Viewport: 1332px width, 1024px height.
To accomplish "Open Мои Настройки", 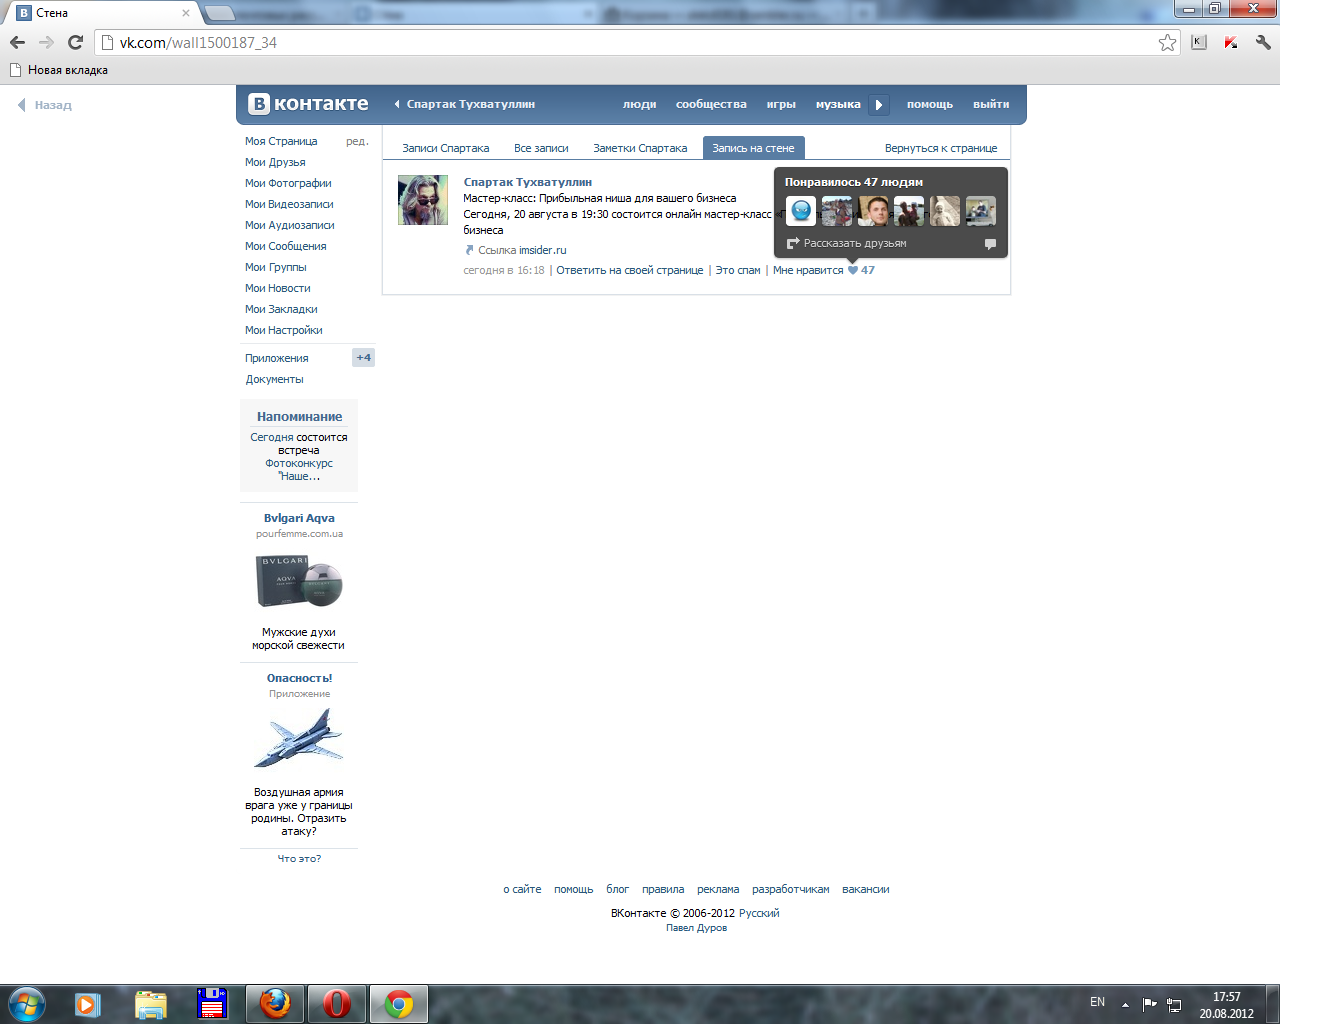I will (284, 330).
